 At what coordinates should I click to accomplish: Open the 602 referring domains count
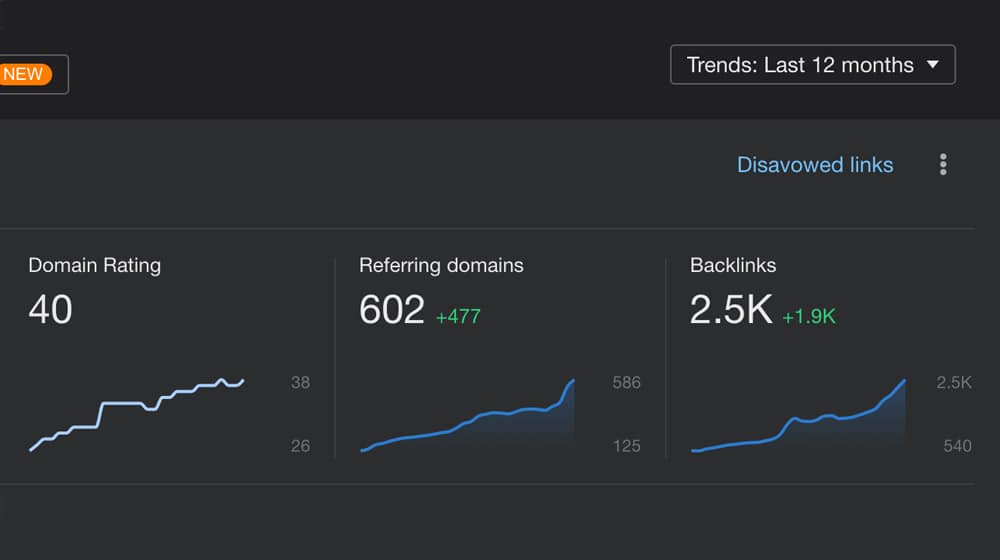391,310
